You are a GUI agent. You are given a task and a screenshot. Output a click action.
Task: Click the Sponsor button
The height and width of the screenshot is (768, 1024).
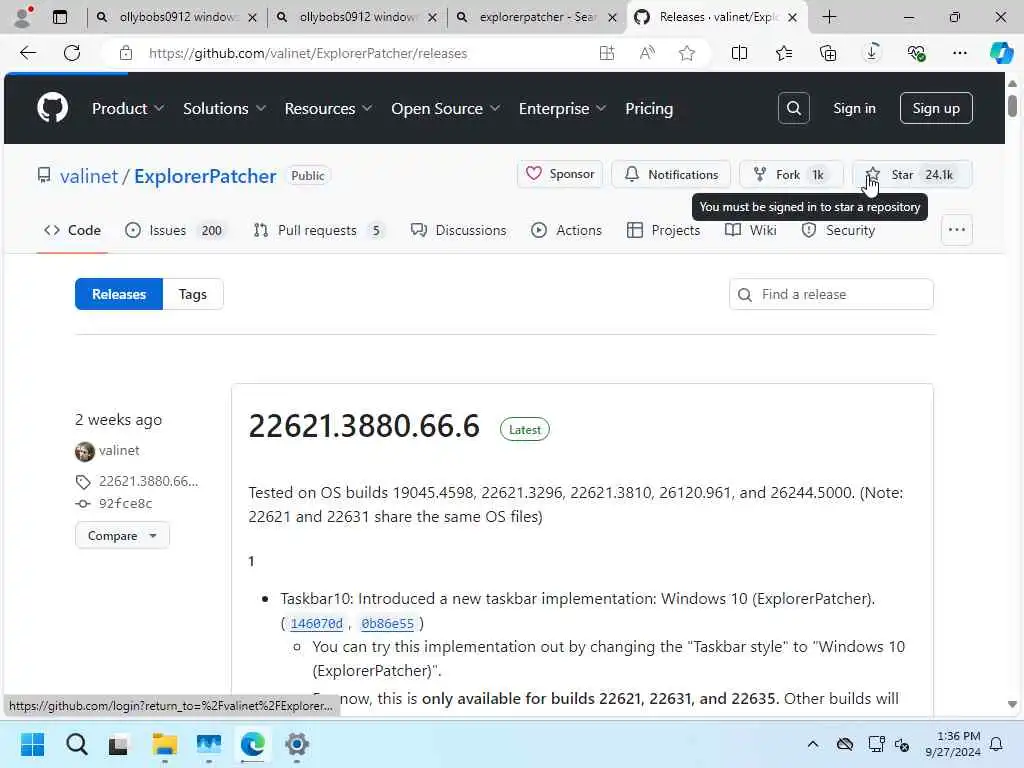[x=560, y=174]
